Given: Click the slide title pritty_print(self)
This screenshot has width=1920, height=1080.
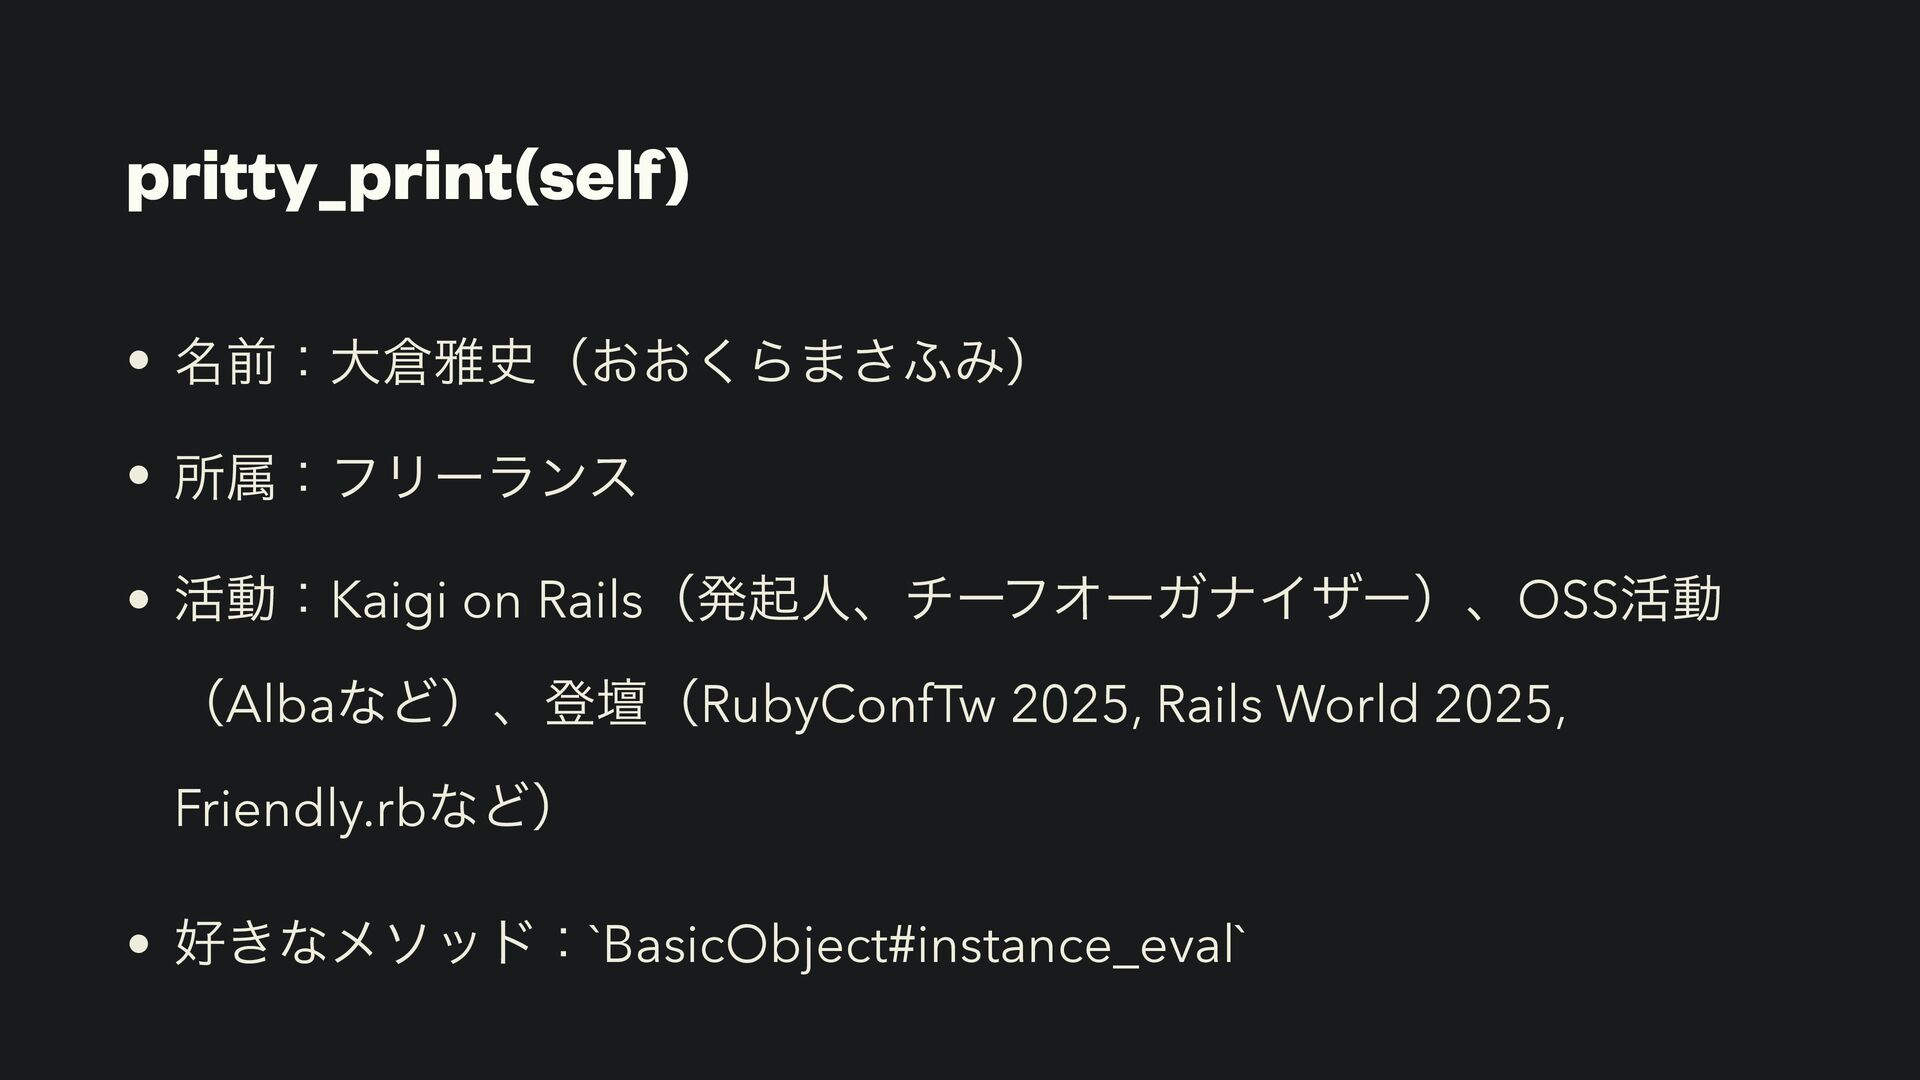Looking at the screenshot, I should 408,181.
